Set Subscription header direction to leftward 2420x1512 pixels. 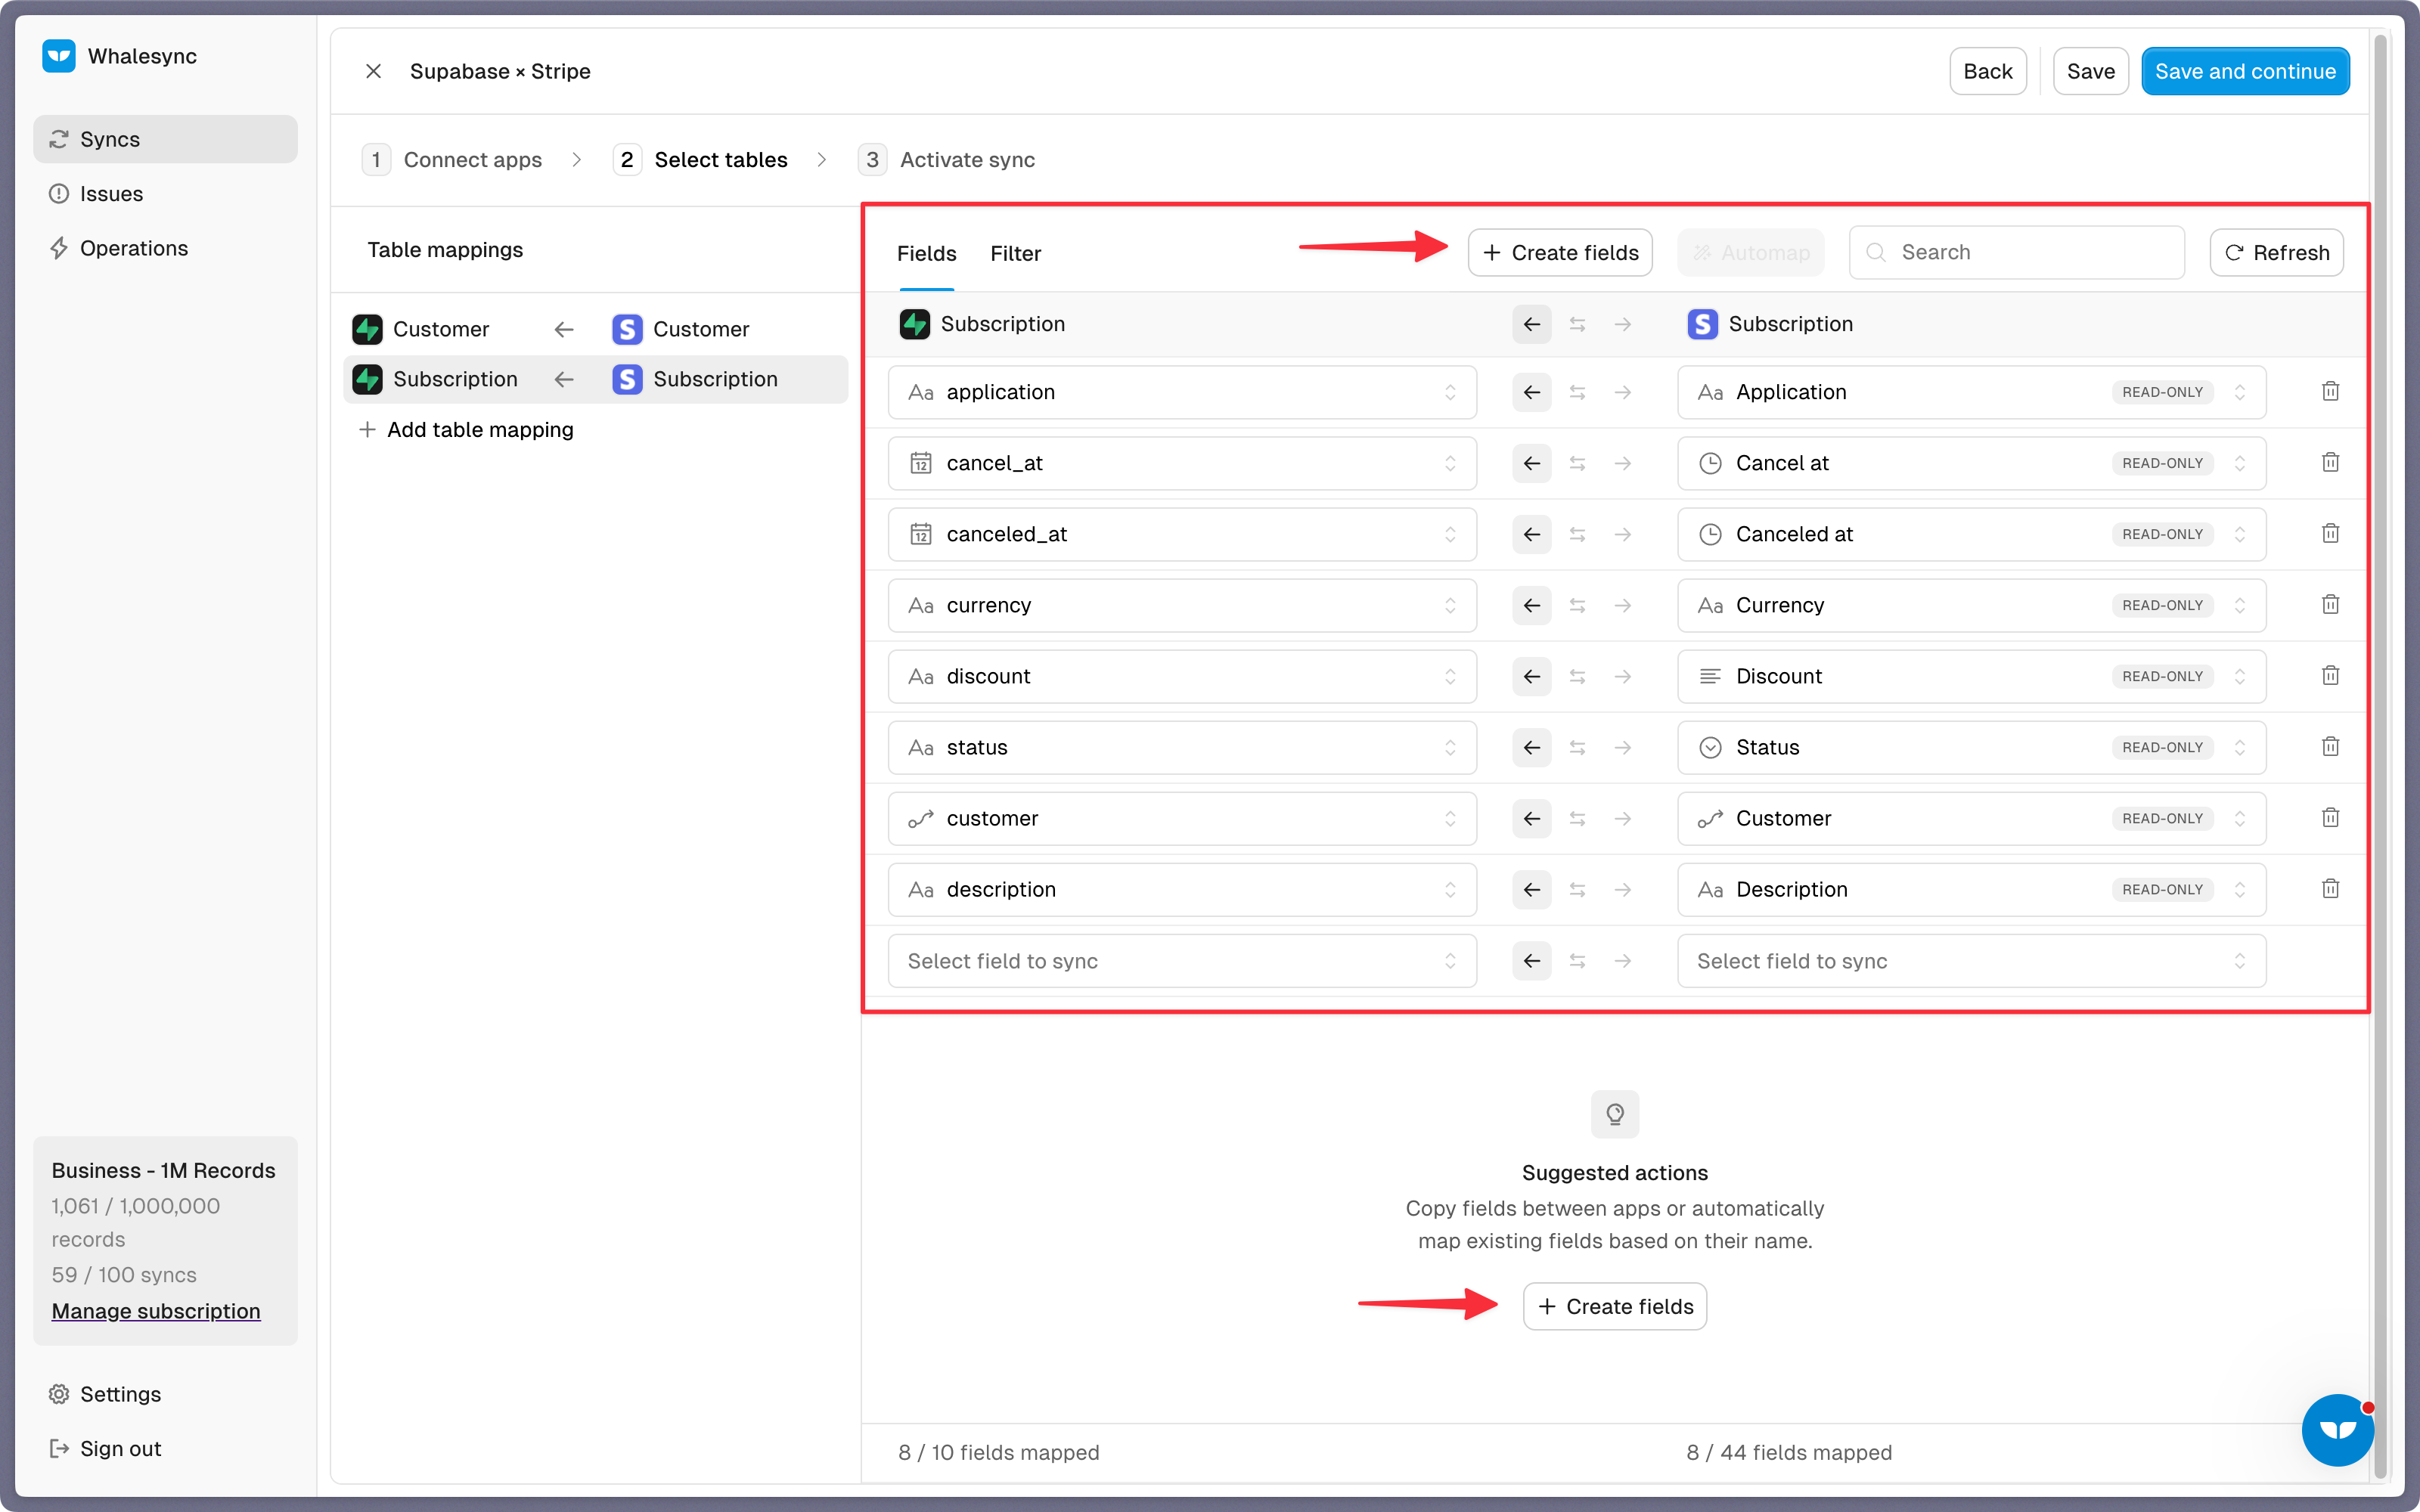[x=1531, y=324]
